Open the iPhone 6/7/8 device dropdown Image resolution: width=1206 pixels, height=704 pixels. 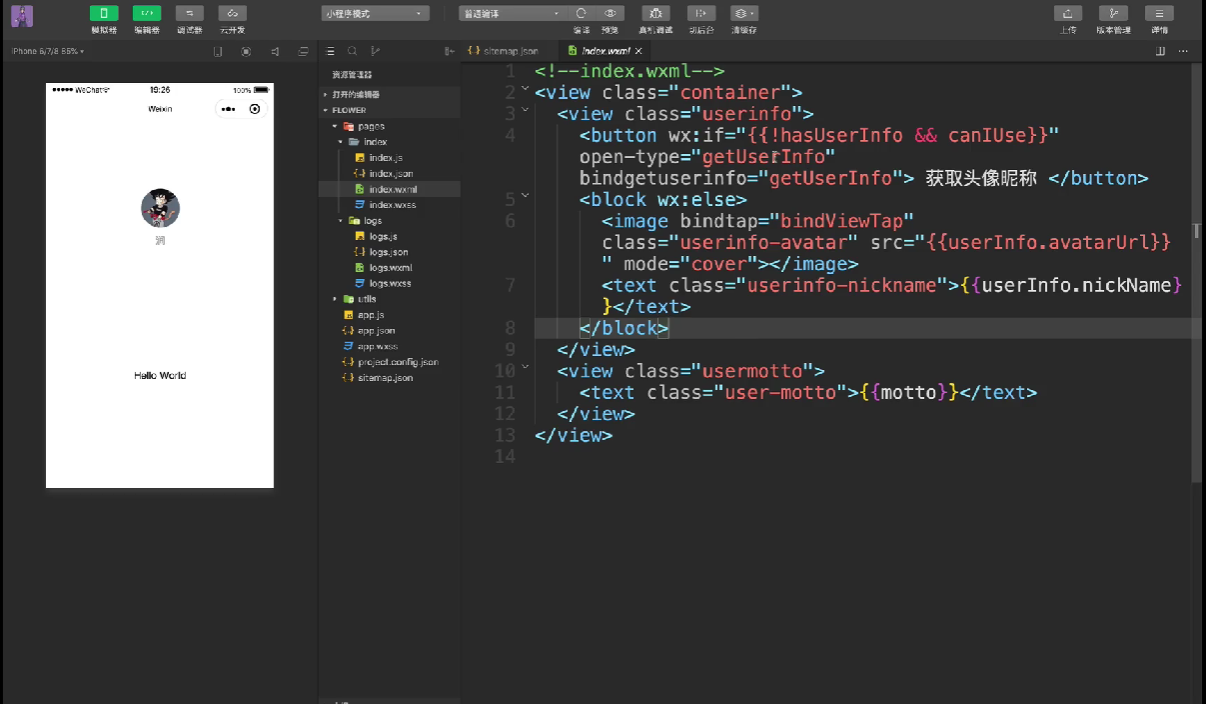pyautogui.click(x=48, y=51)
